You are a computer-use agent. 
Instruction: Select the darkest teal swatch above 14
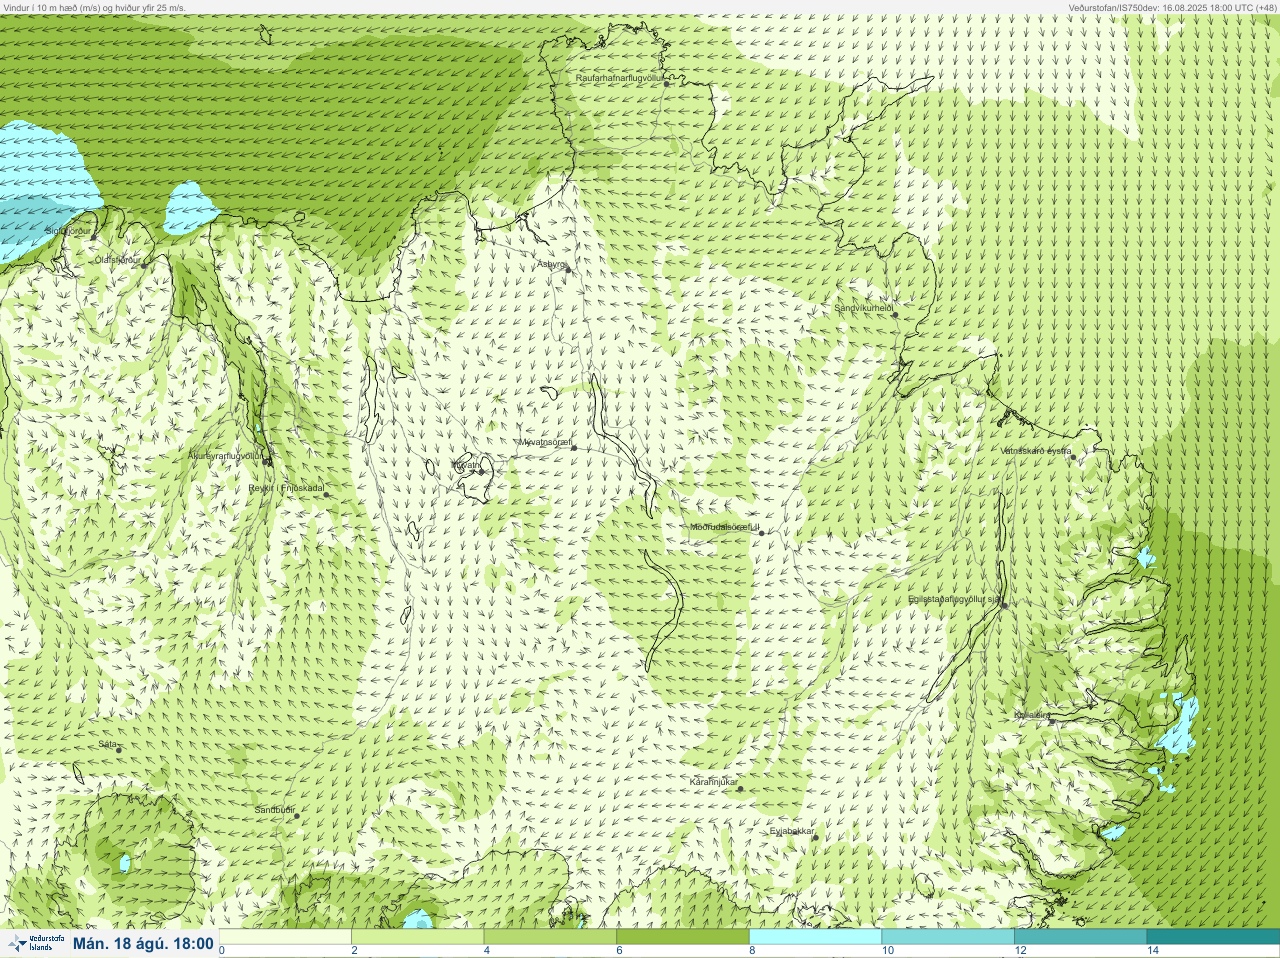[1213, 937]
